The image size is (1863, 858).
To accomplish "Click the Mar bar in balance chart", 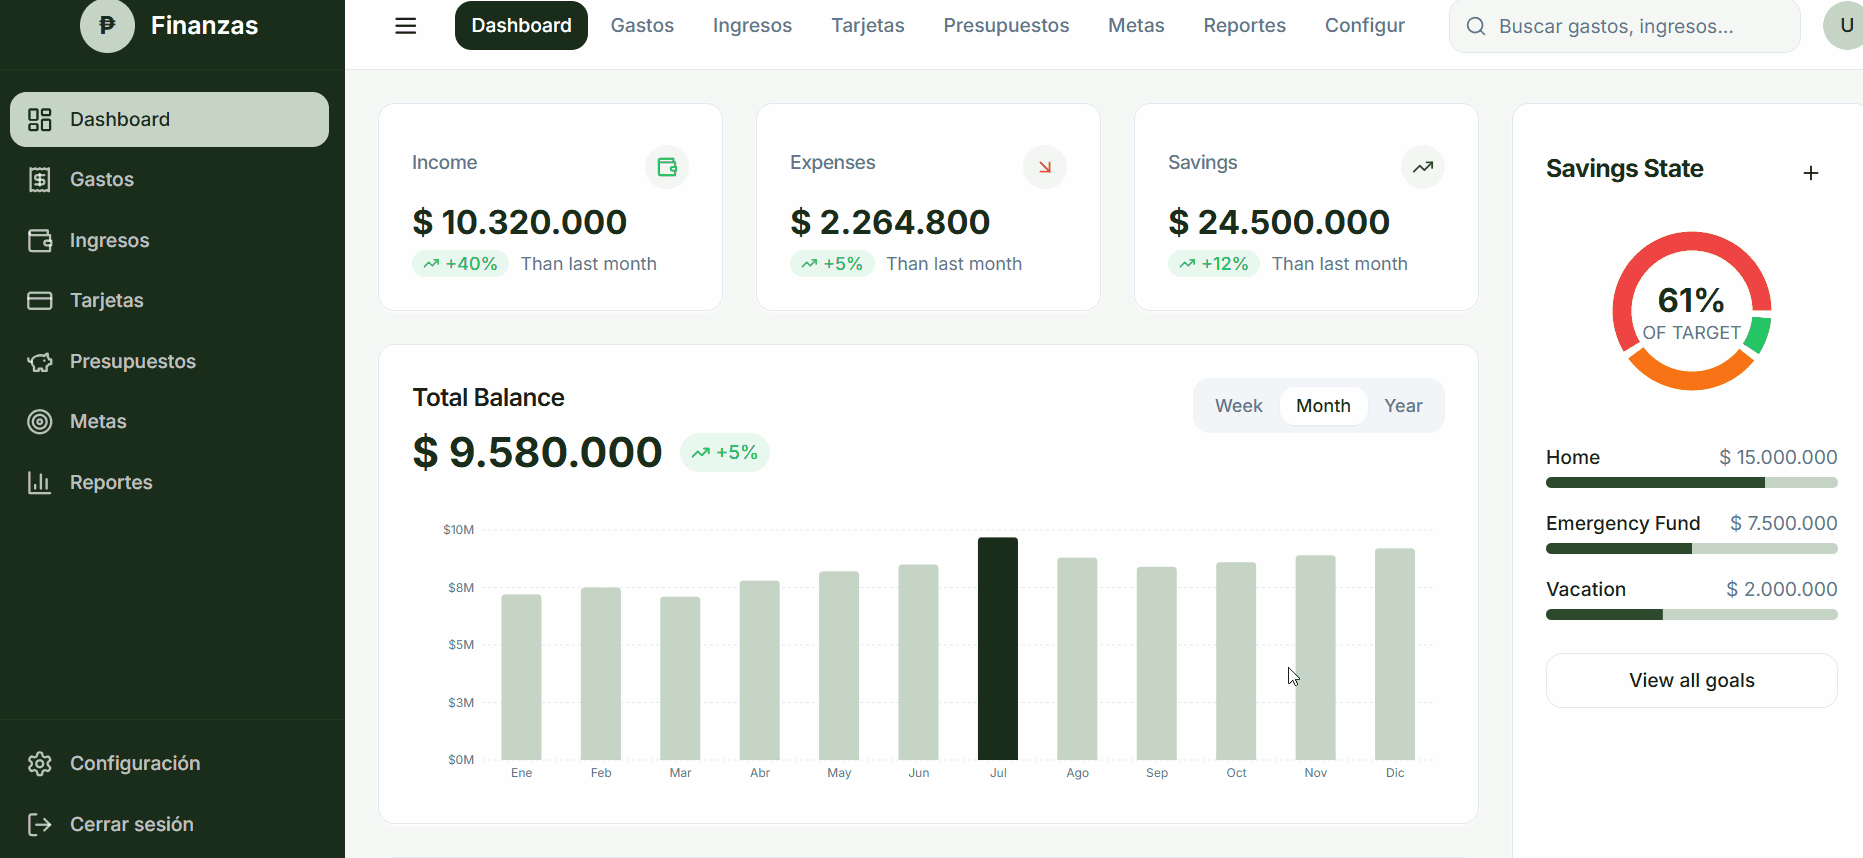I will click(x=680, y=678).
